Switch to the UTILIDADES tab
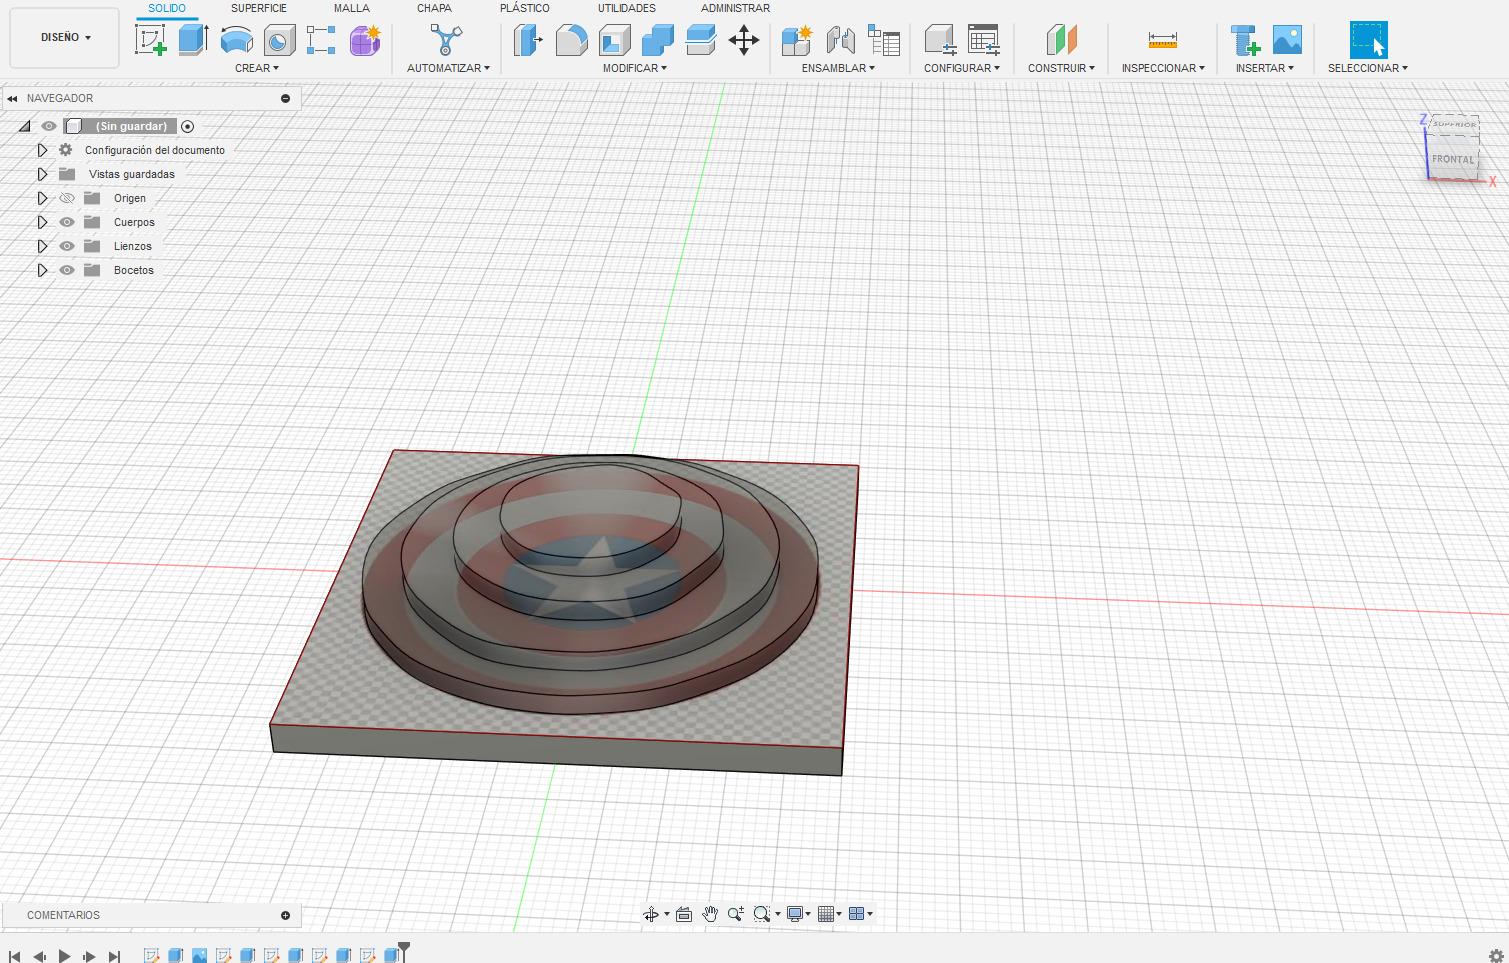The height and width of the screenshot is (963, 1509). coord(626,8)
